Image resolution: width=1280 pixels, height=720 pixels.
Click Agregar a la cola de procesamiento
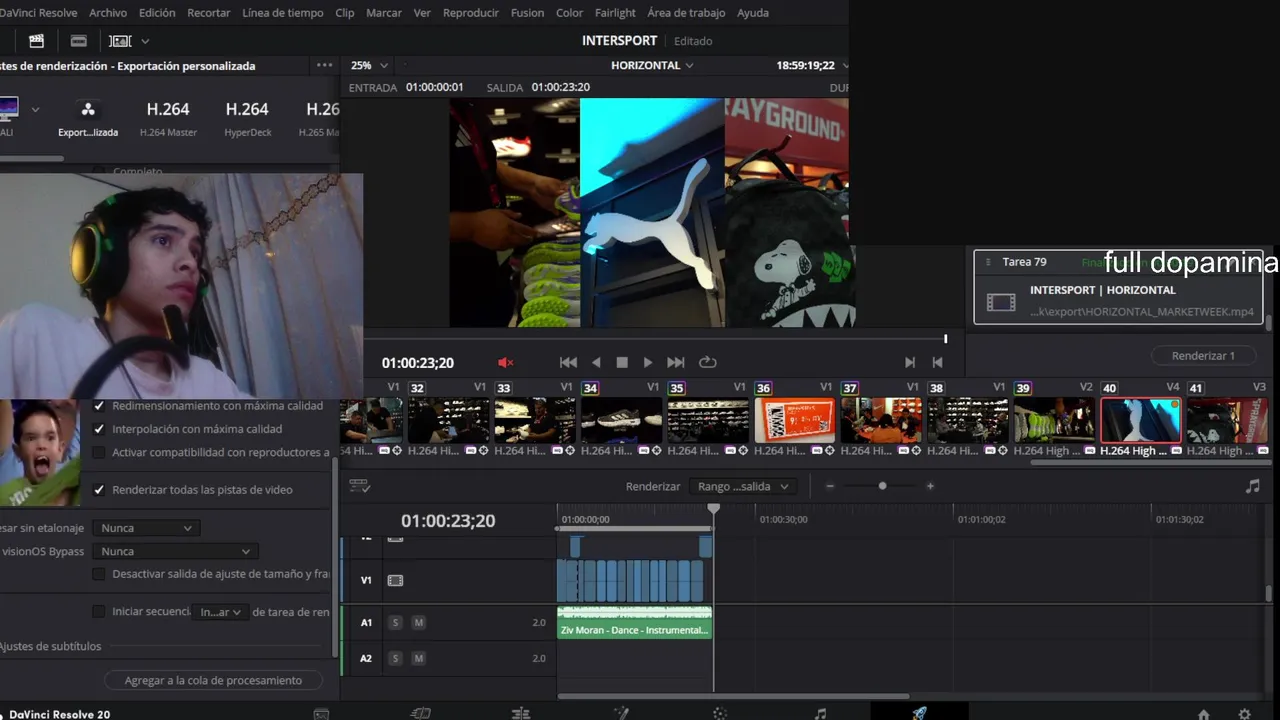pyautogui.click(x=213, y=680)
